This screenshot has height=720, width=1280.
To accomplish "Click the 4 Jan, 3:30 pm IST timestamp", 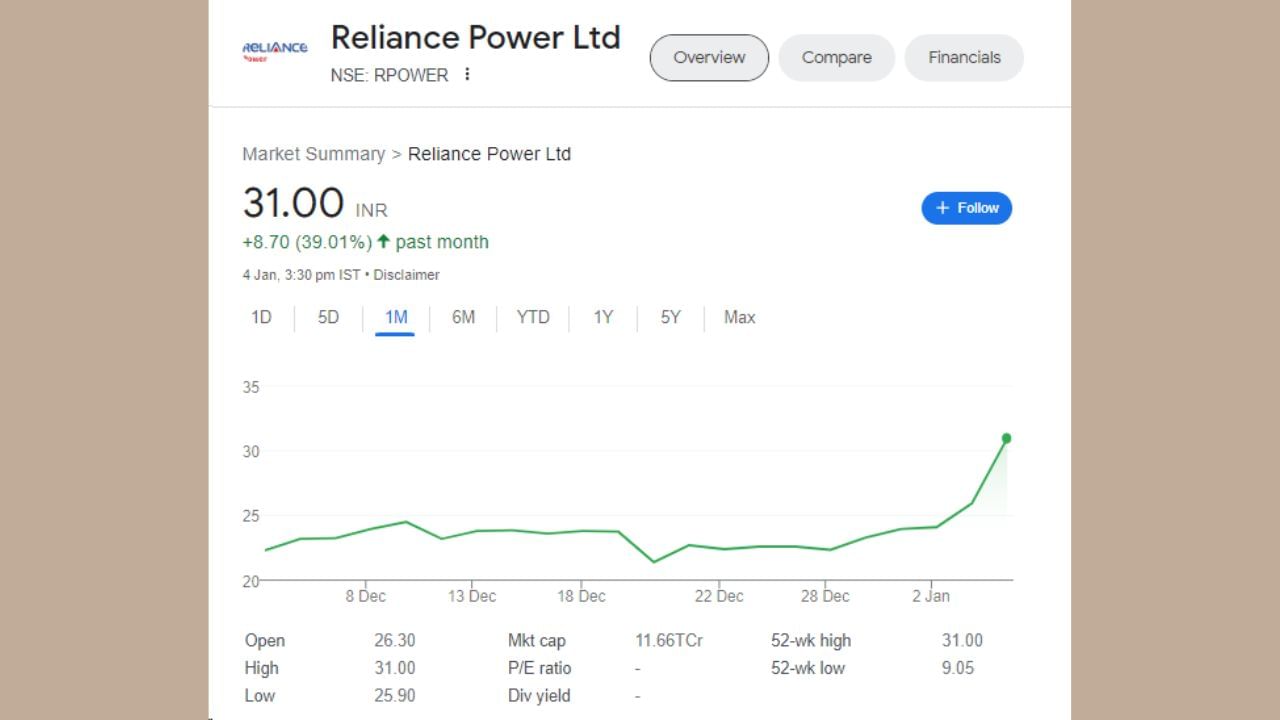I will click(x=302, y=275).
